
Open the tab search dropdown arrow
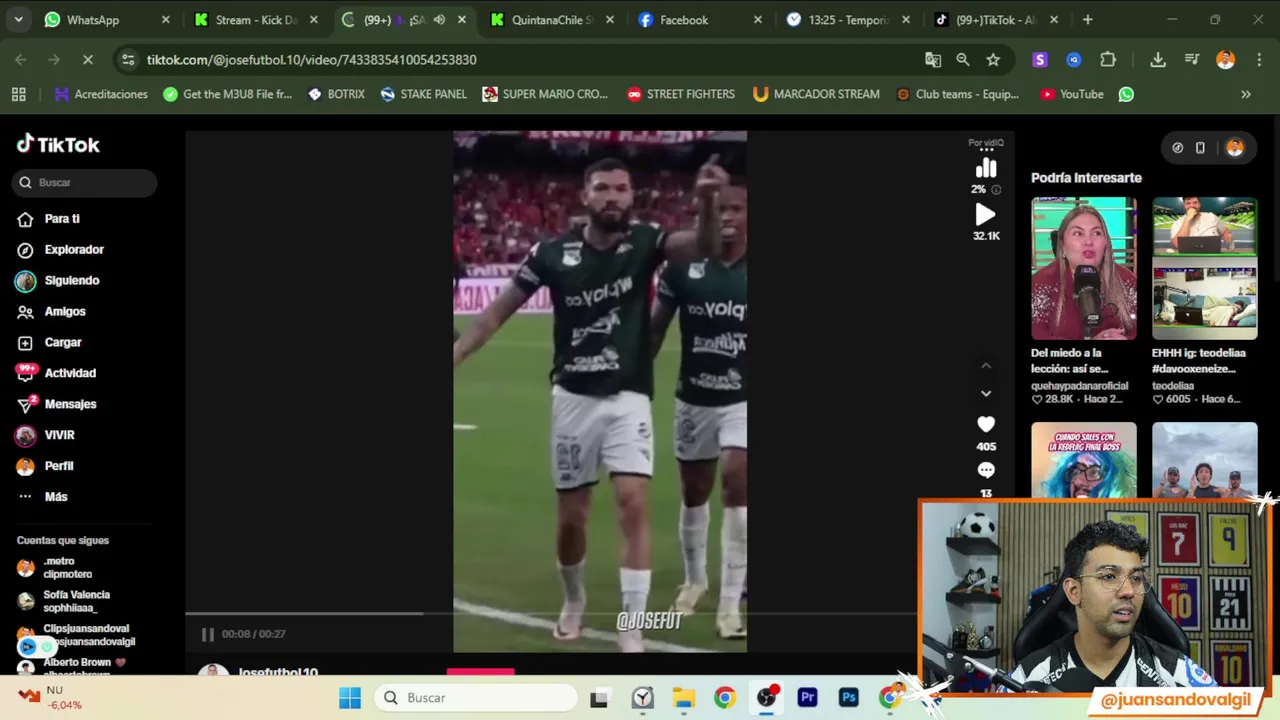(x=18, y=20)
